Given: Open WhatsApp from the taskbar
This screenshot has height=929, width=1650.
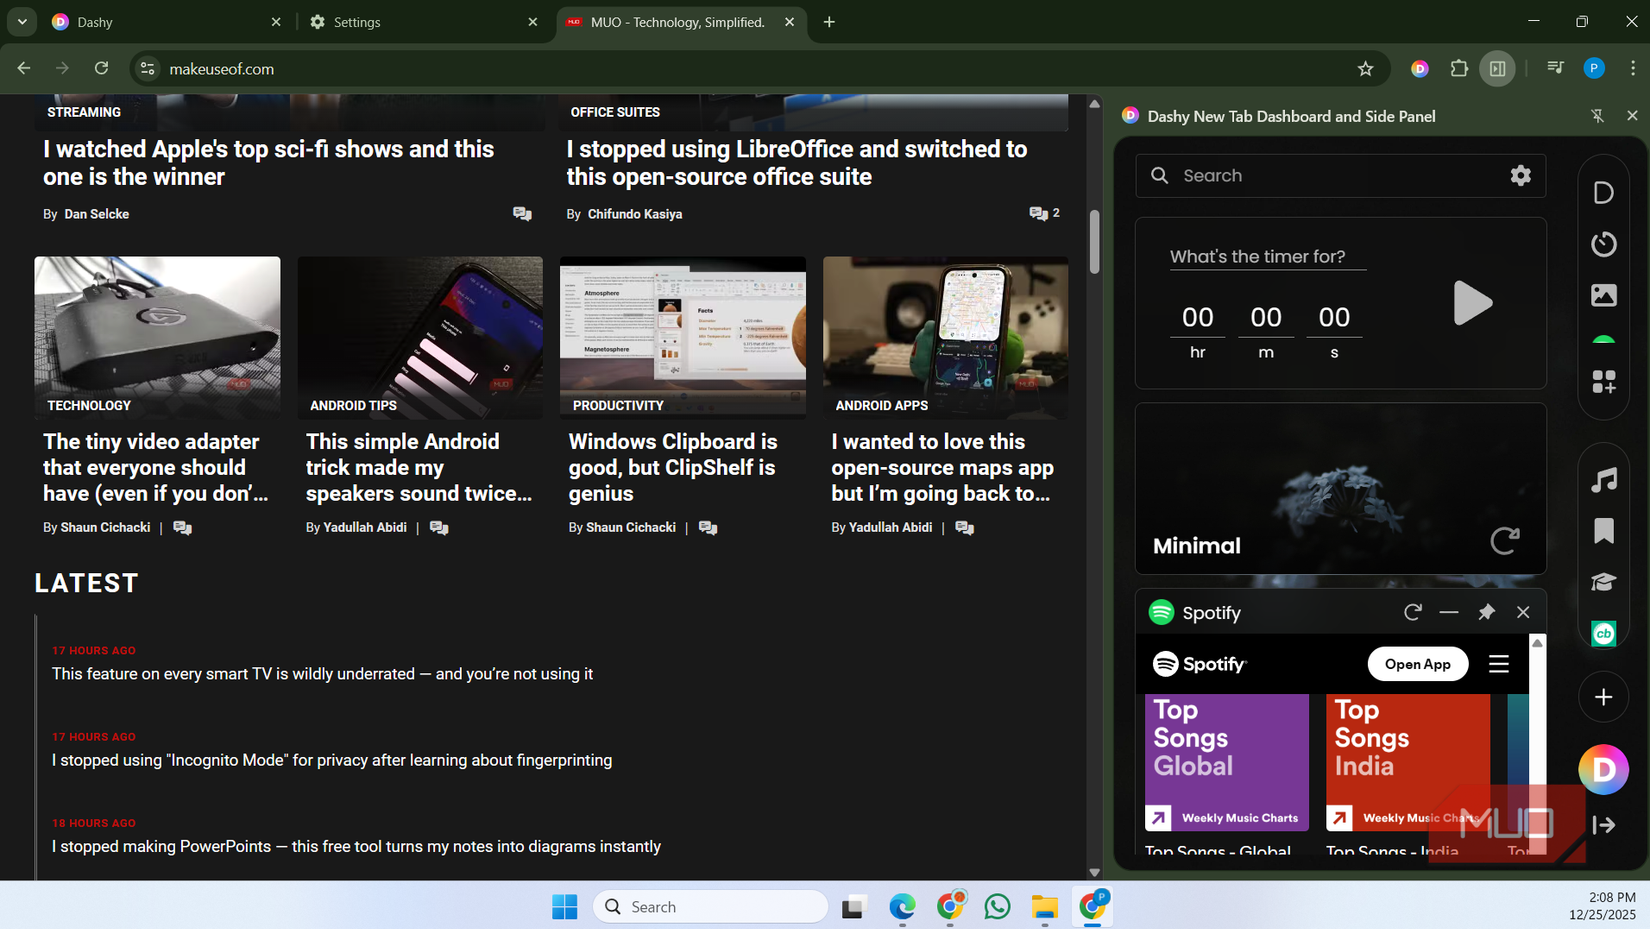Looking at the screenshot, I should pyautogui.click(x=997, y=906).
